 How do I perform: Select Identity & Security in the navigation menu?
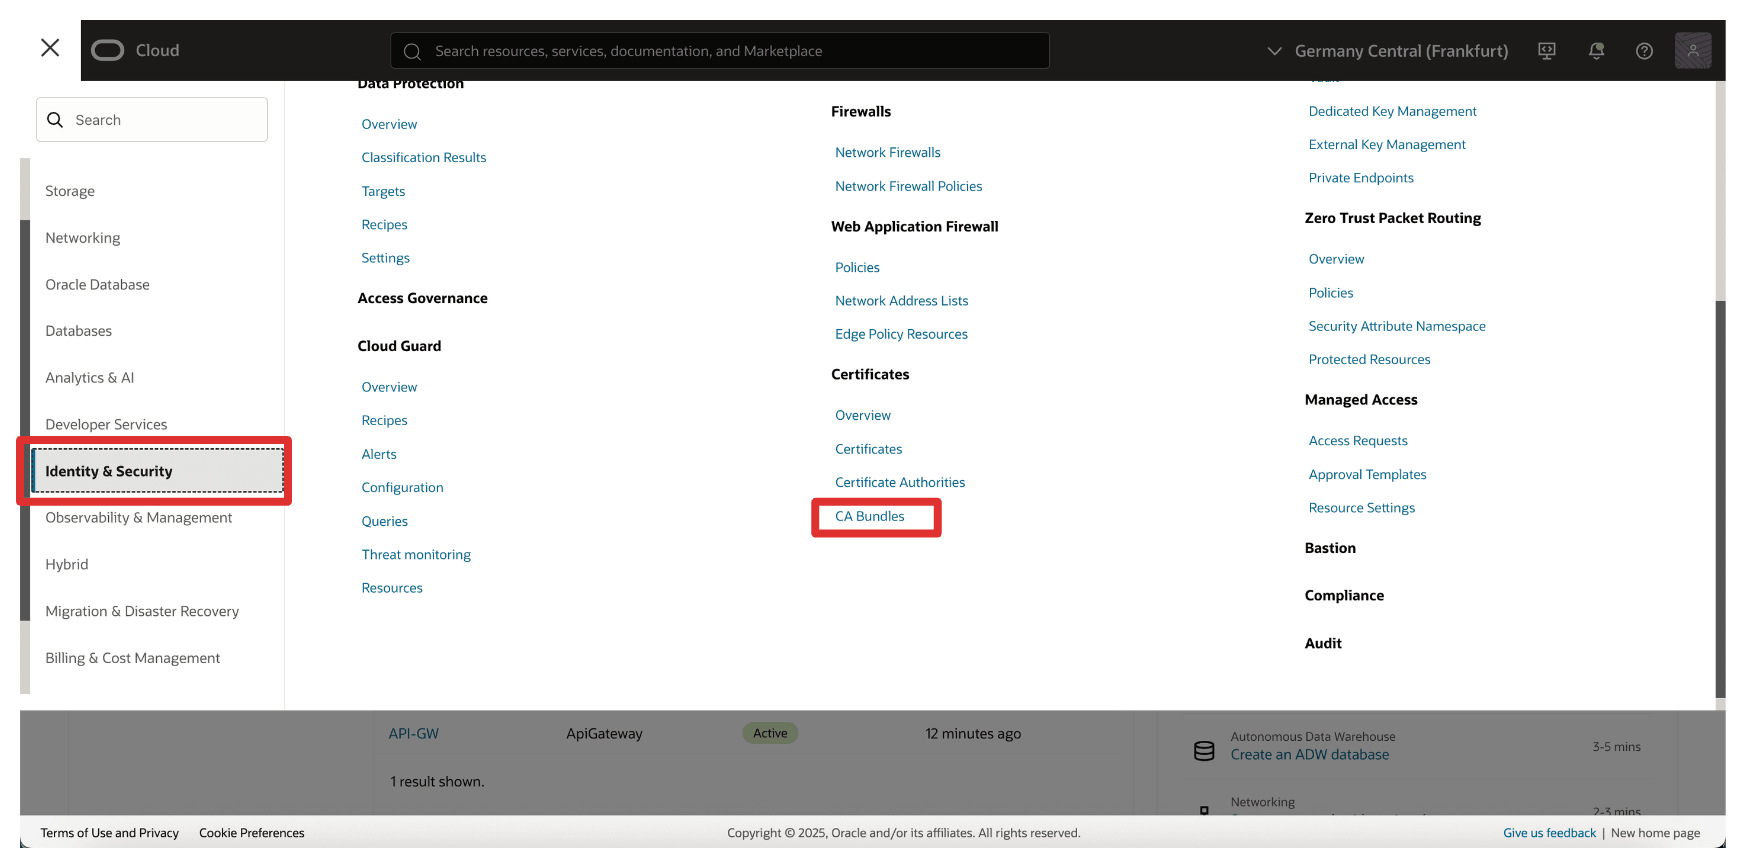[158, 471]
